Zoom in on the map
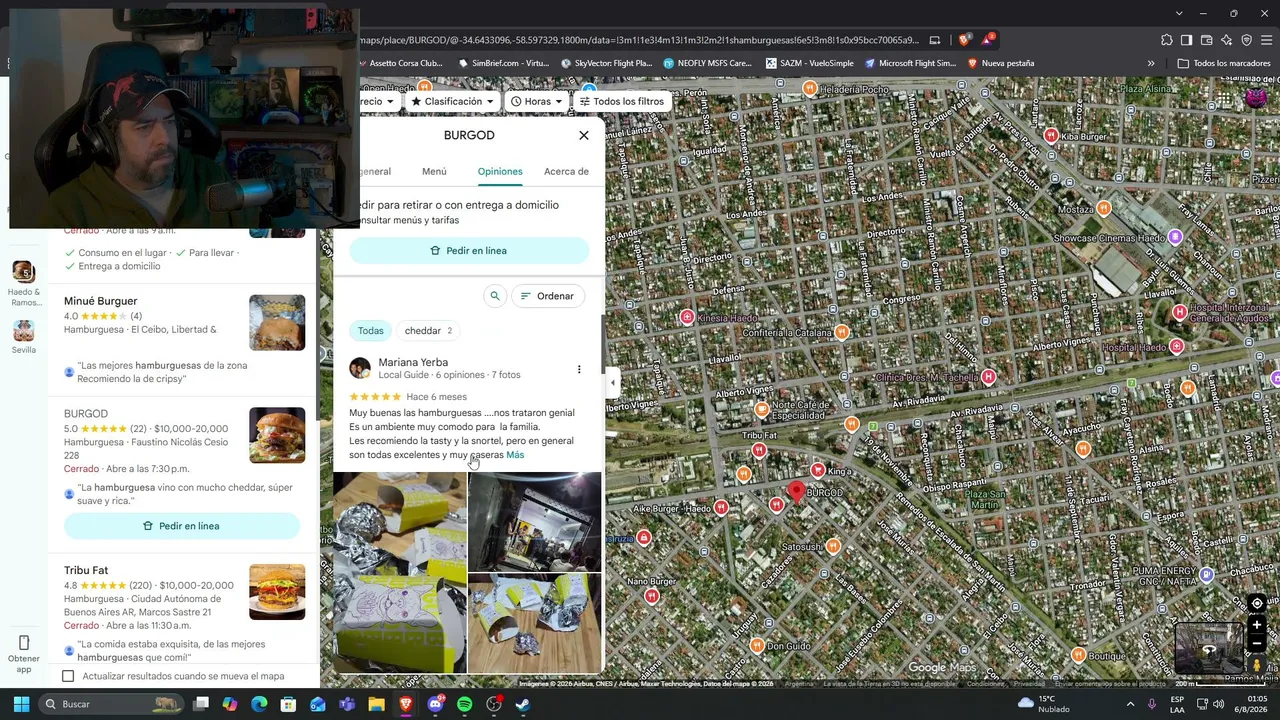 click(x=1257, y=625)
